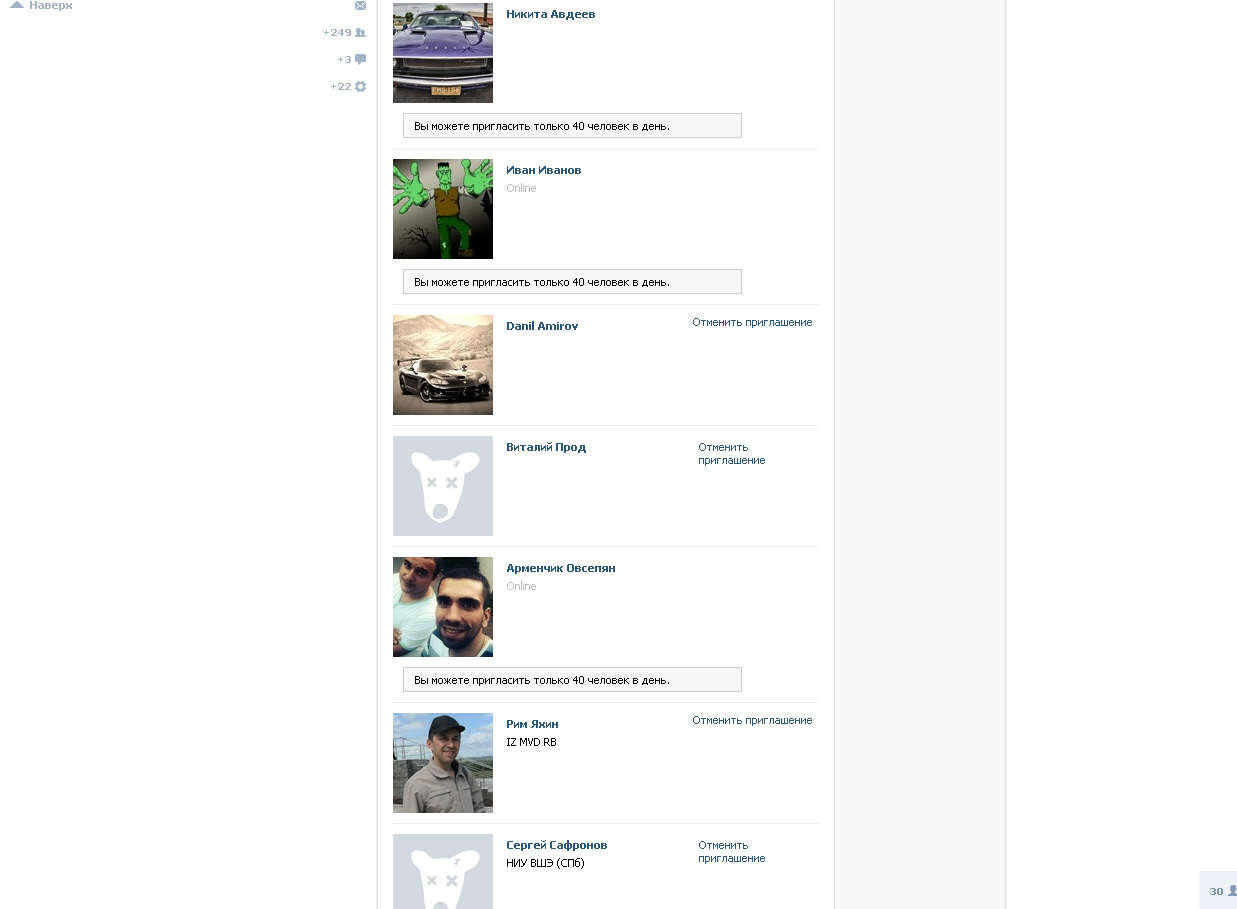Cancel the invitation for Сергей Сафронов
The height and width of the screenshot is (909, 1237).
click(732, 852)
